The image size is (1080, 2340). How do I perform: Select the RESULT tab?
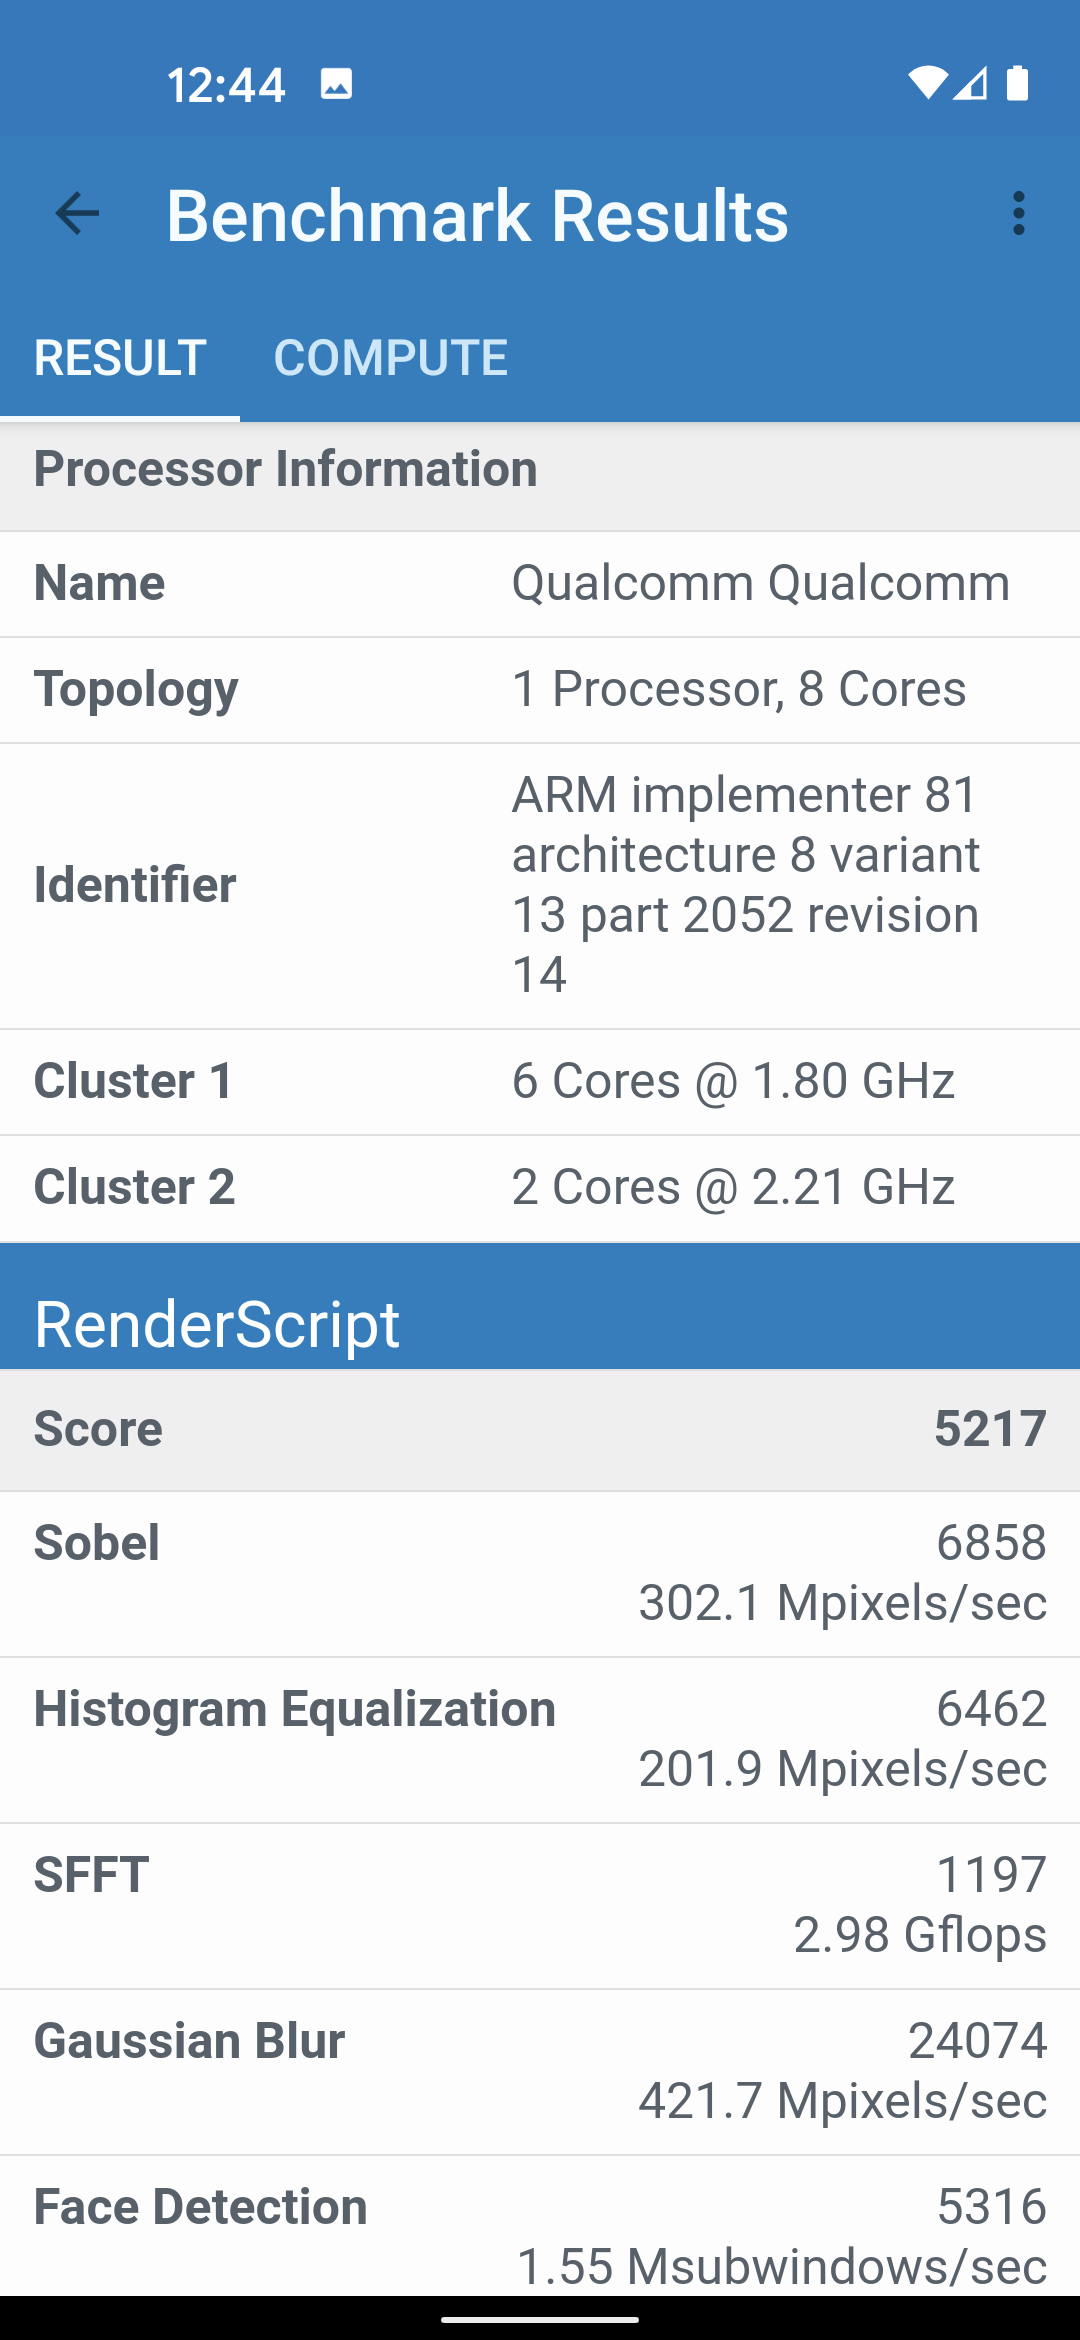pyautogui.click(x=120, y=358)
